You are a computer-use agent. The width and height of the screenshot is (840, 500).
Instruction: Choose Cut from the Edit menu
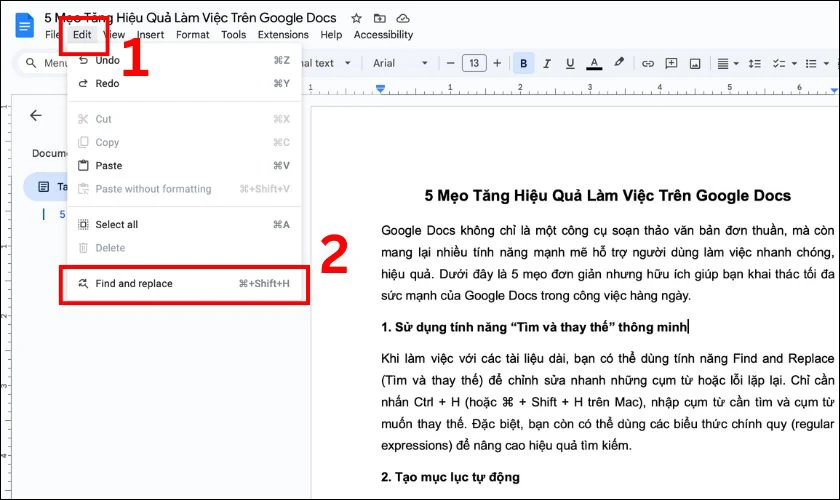184,119
